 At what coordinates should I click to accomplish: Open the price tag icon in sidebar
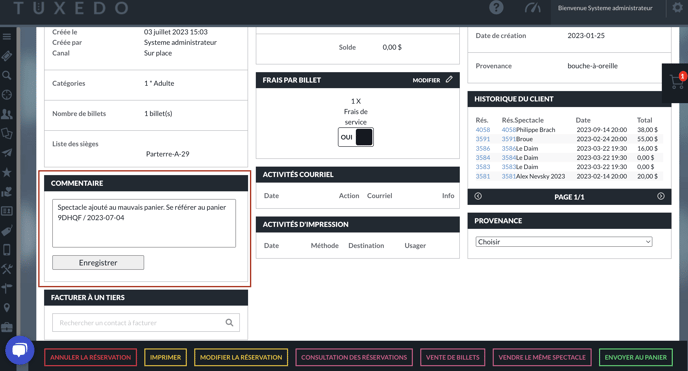tap(7, 230)
